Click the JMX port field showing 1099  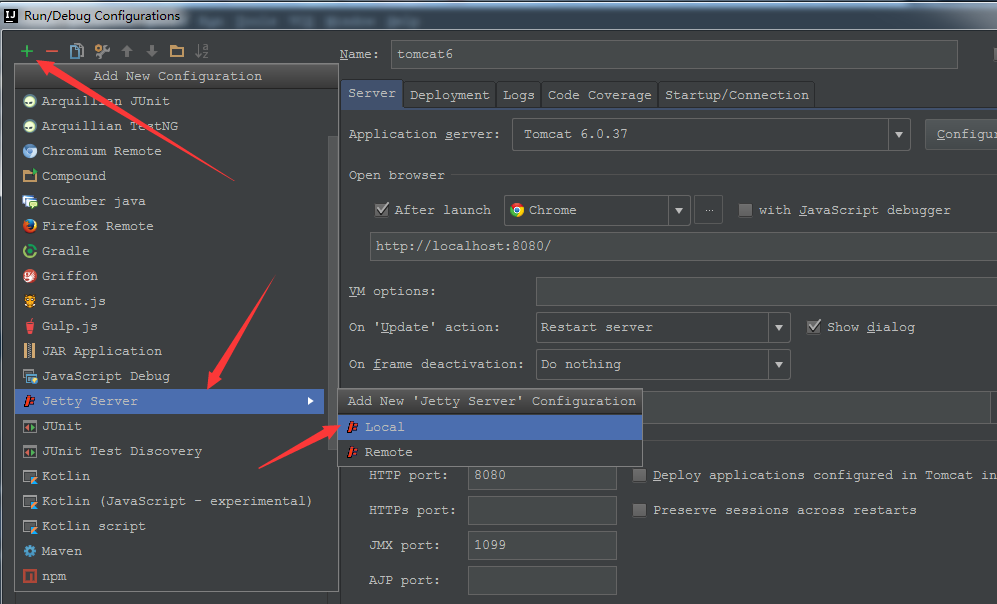coord(542,546)
